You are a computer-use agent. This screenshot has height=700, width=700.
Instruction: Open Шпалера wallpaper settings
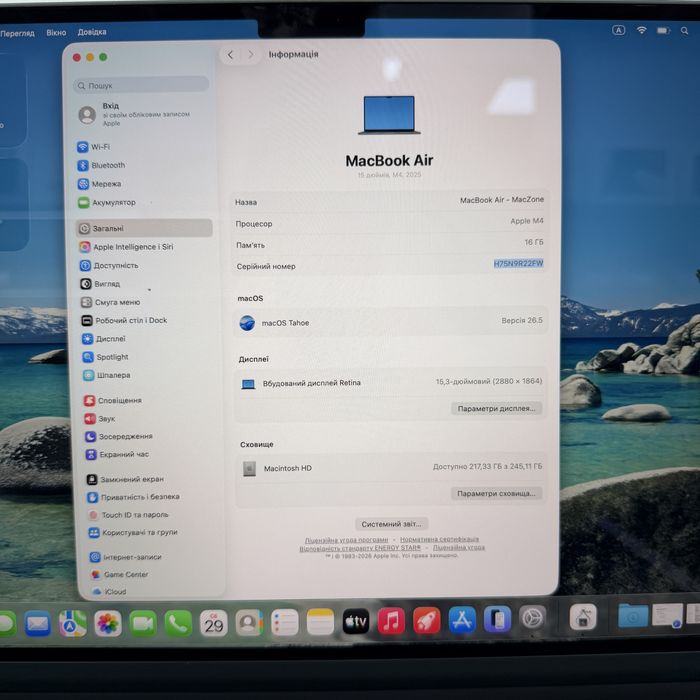coord(107,375)
